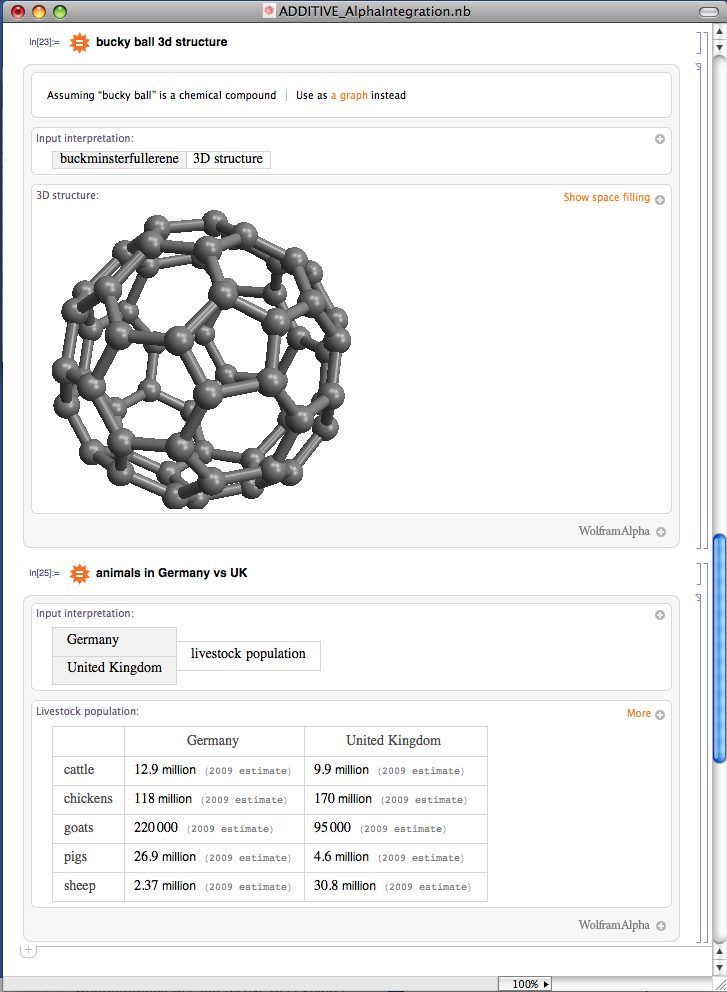Open the 100% magnification popup menu

pyautogui.click(x=525, y=984)
